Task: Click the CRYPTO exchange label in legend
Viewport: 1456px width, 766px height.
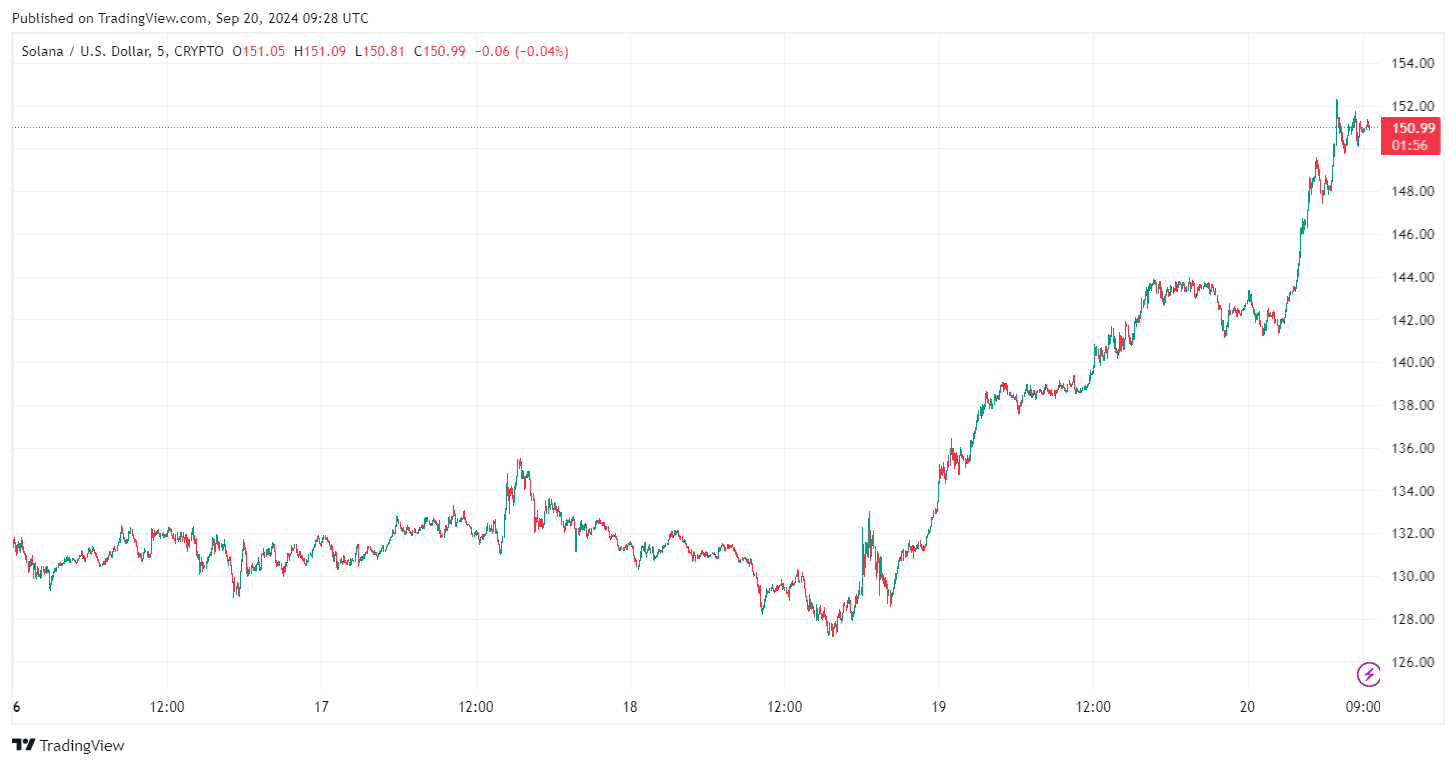Action: pos(198,51)
